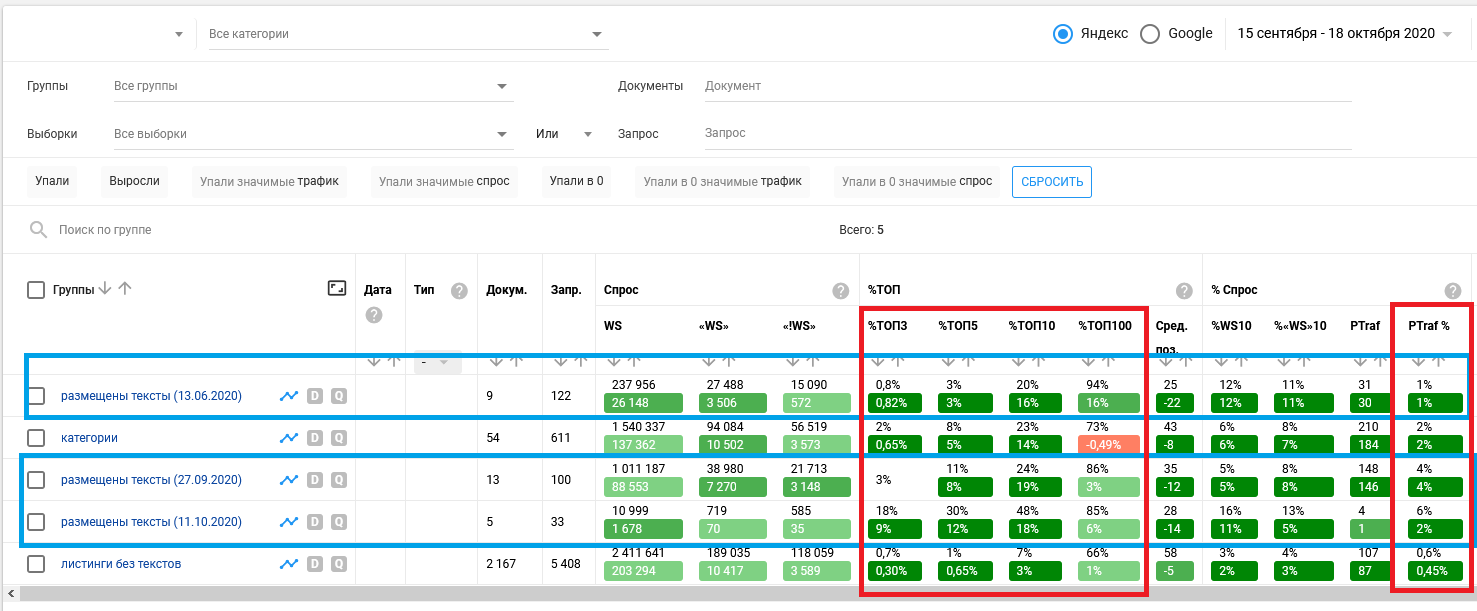
Task: Check the «категории» row checkbox
Action: click(x=36, y=438)
